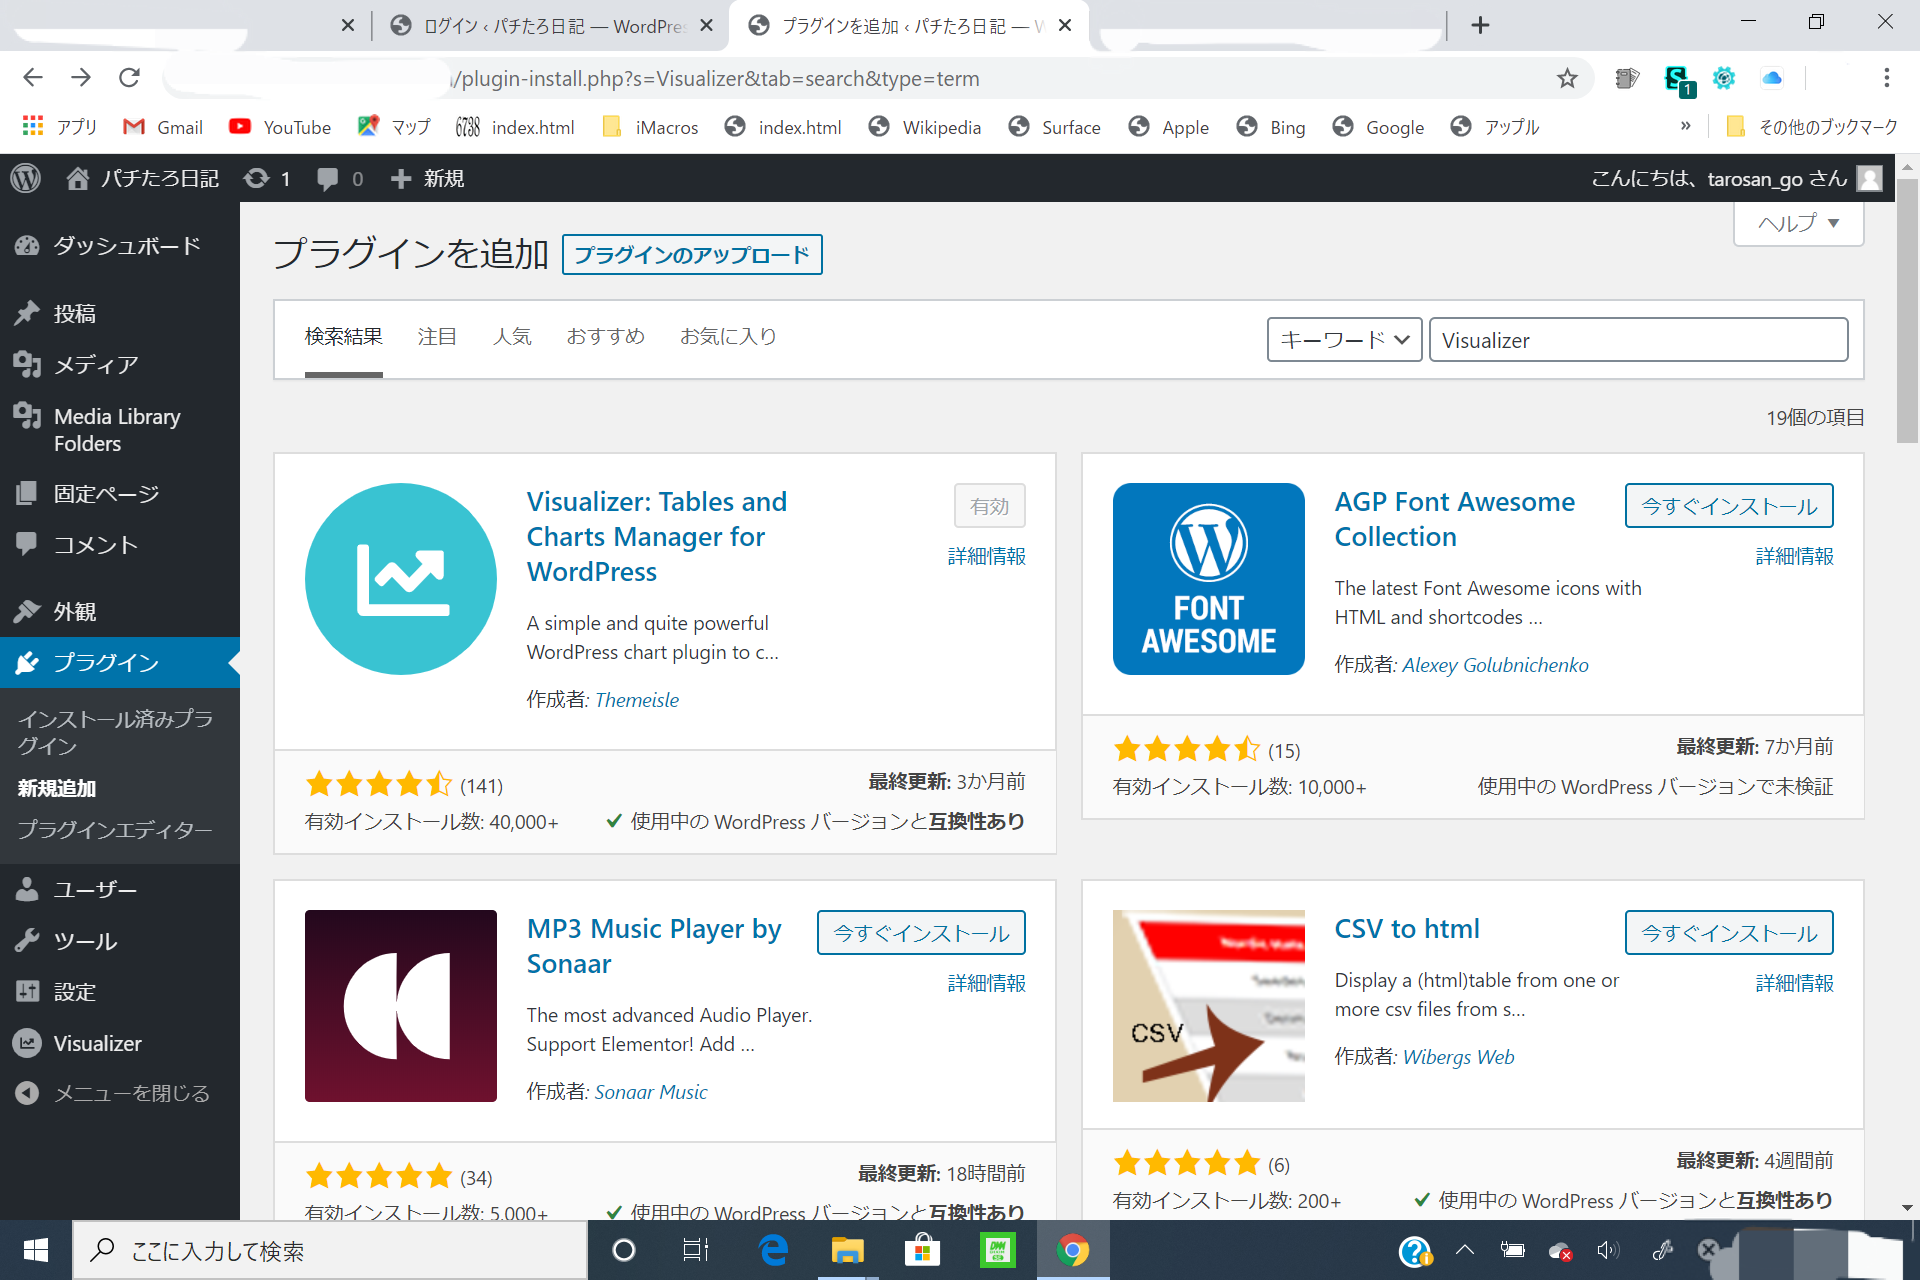Screen dimensions: 1920x1280
Task: Click AGP Font Awesome plugin thumbnail
Action: pos(1209,579)
